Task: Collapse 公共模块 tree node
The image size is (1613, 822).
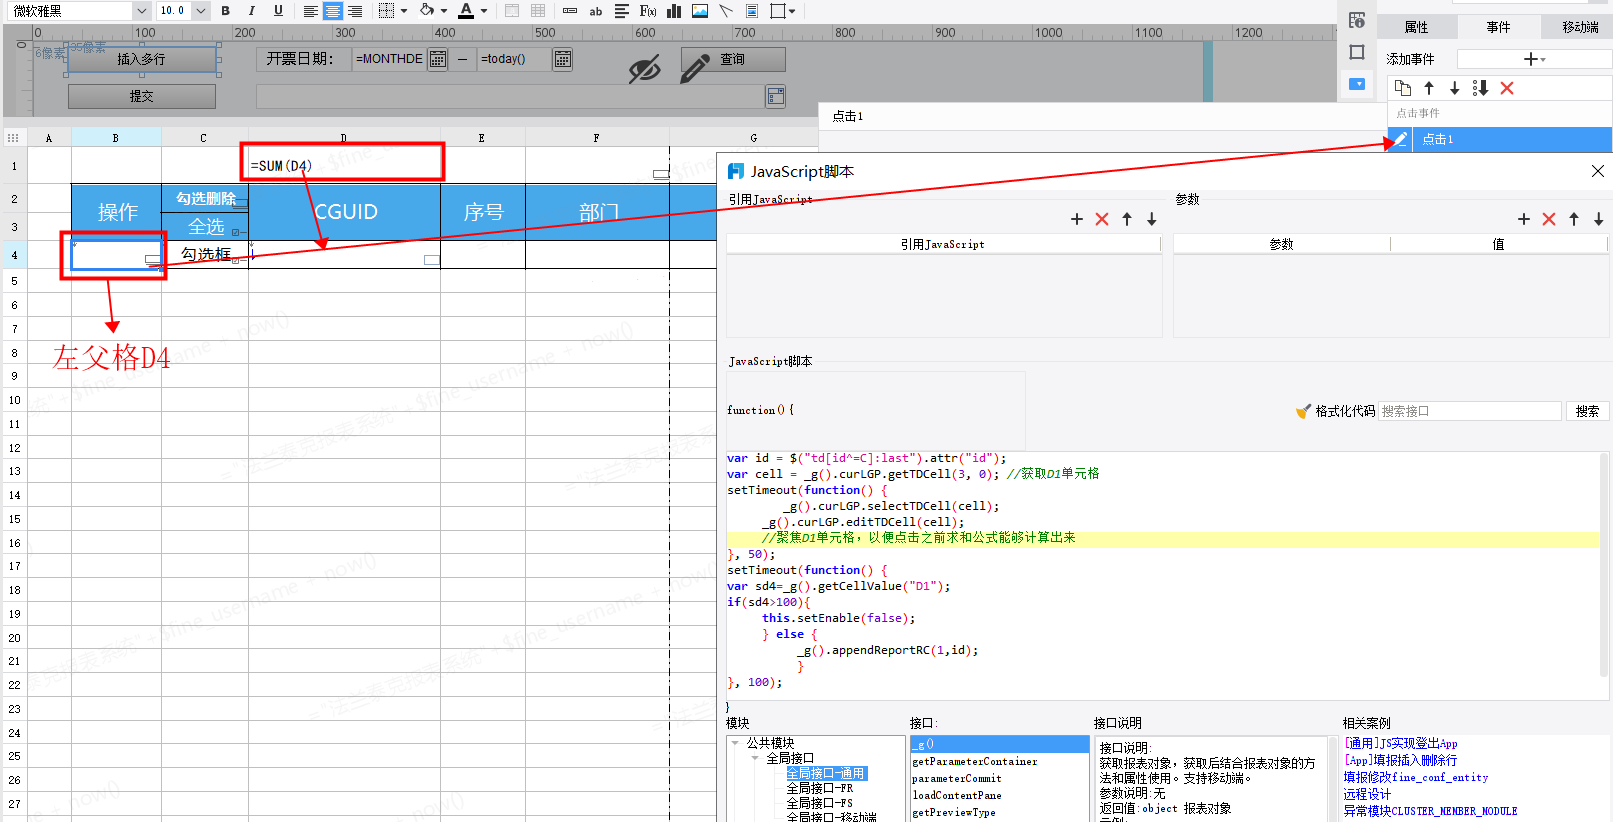Action: tap(736, 743)
